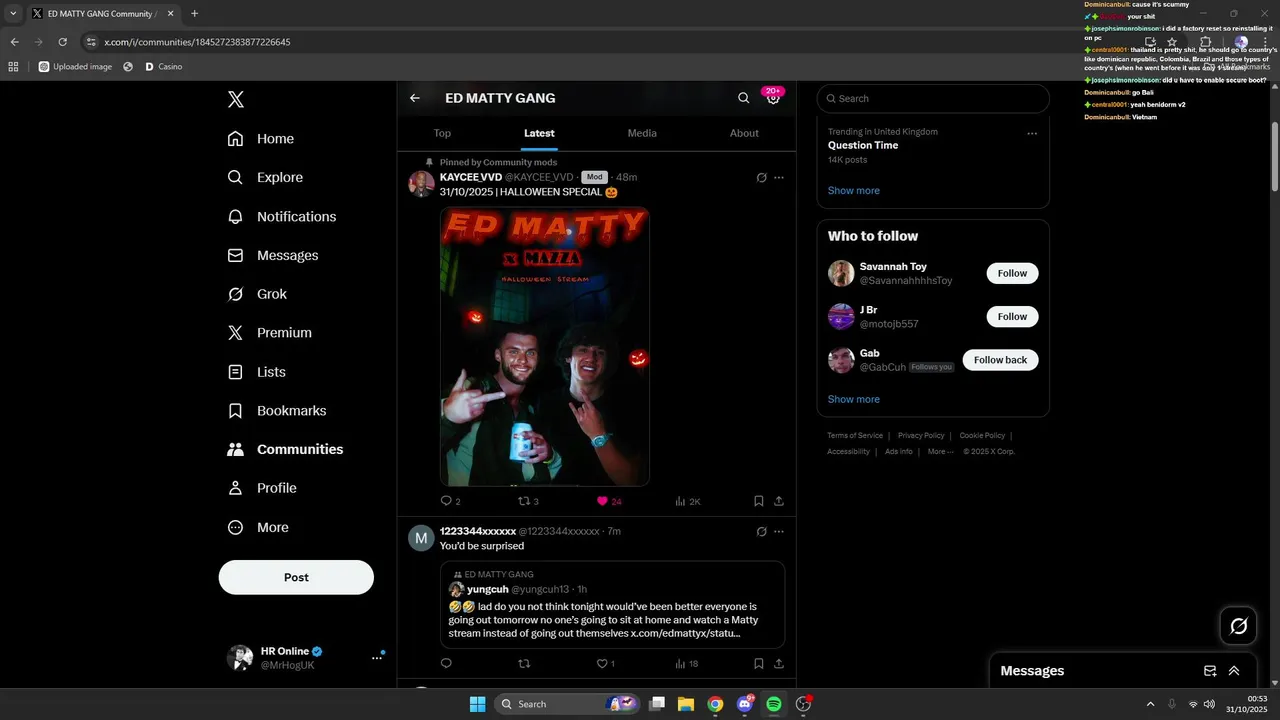Open Messages in sidebar navigation

tap(273, 255)
